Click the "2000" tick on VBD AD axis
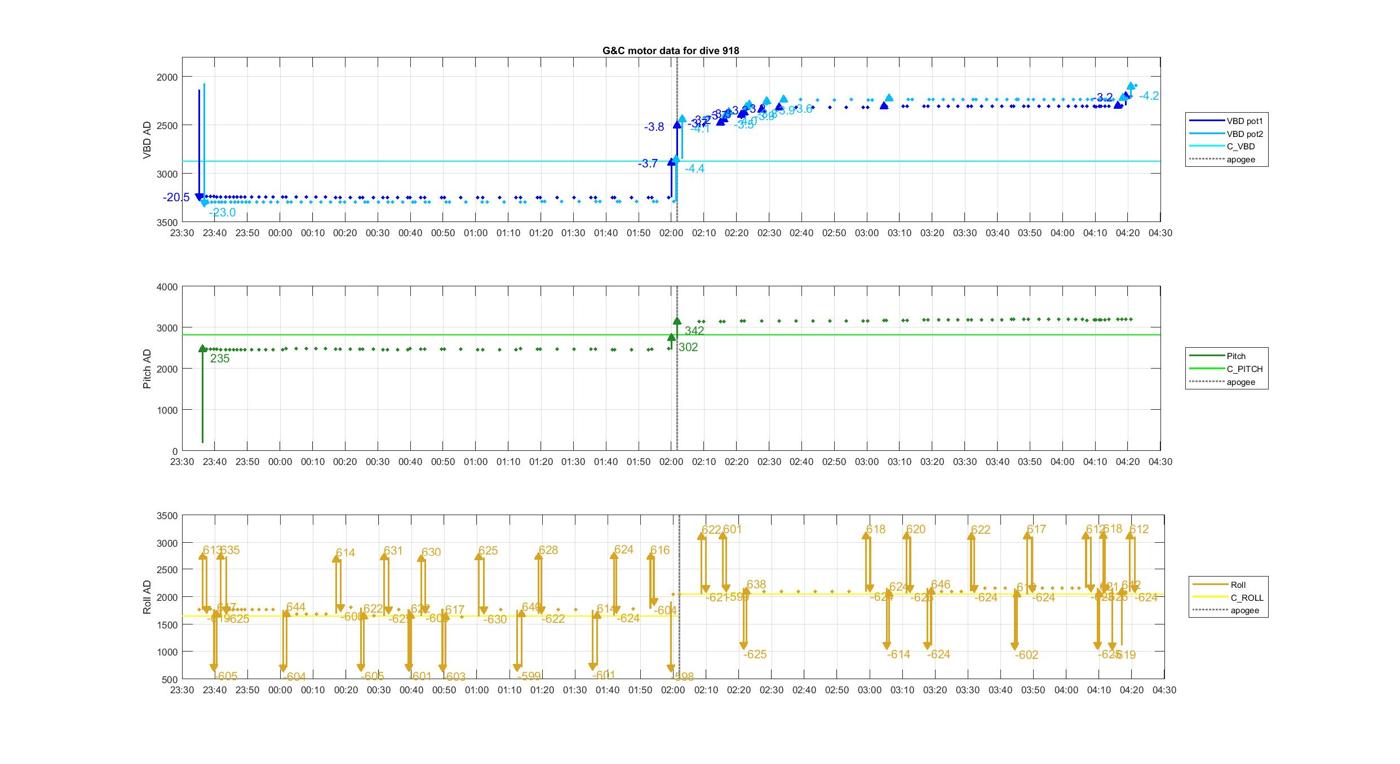The width and height of the screenshot is (1400, 764). coord(166,77)
